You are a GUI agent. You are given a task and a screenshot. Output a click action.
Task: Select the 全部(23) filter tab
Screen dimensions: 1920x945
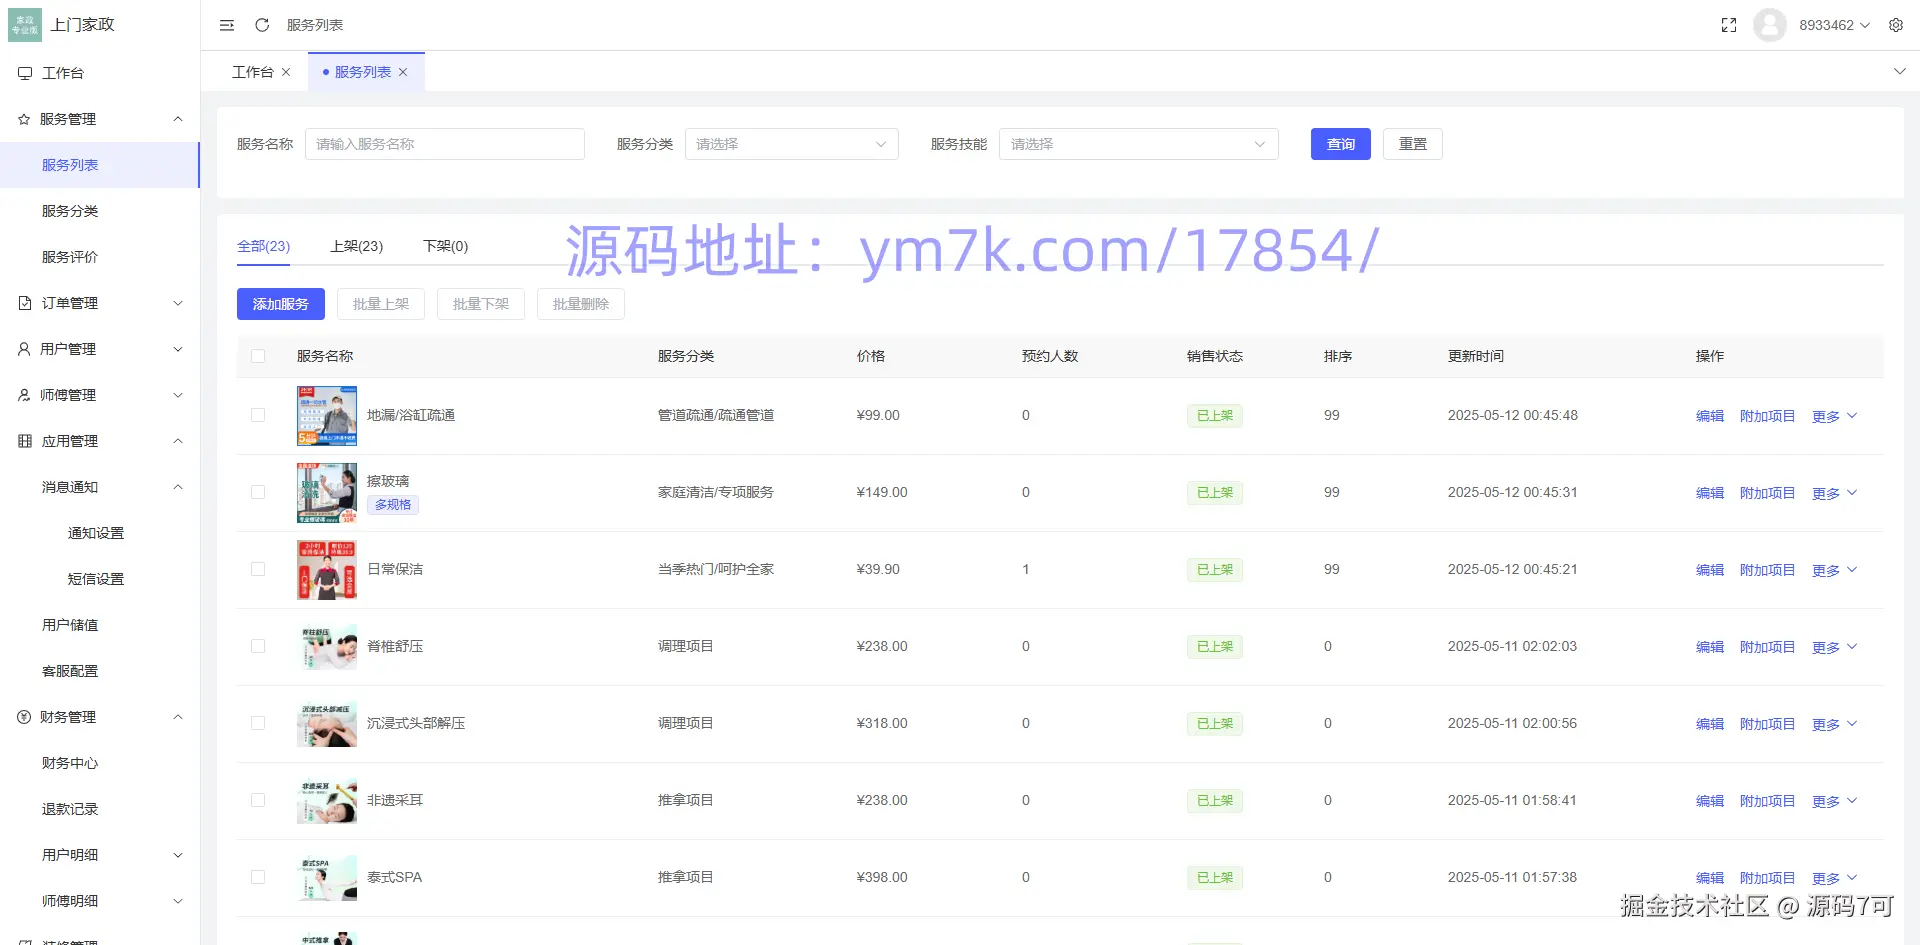264,246
